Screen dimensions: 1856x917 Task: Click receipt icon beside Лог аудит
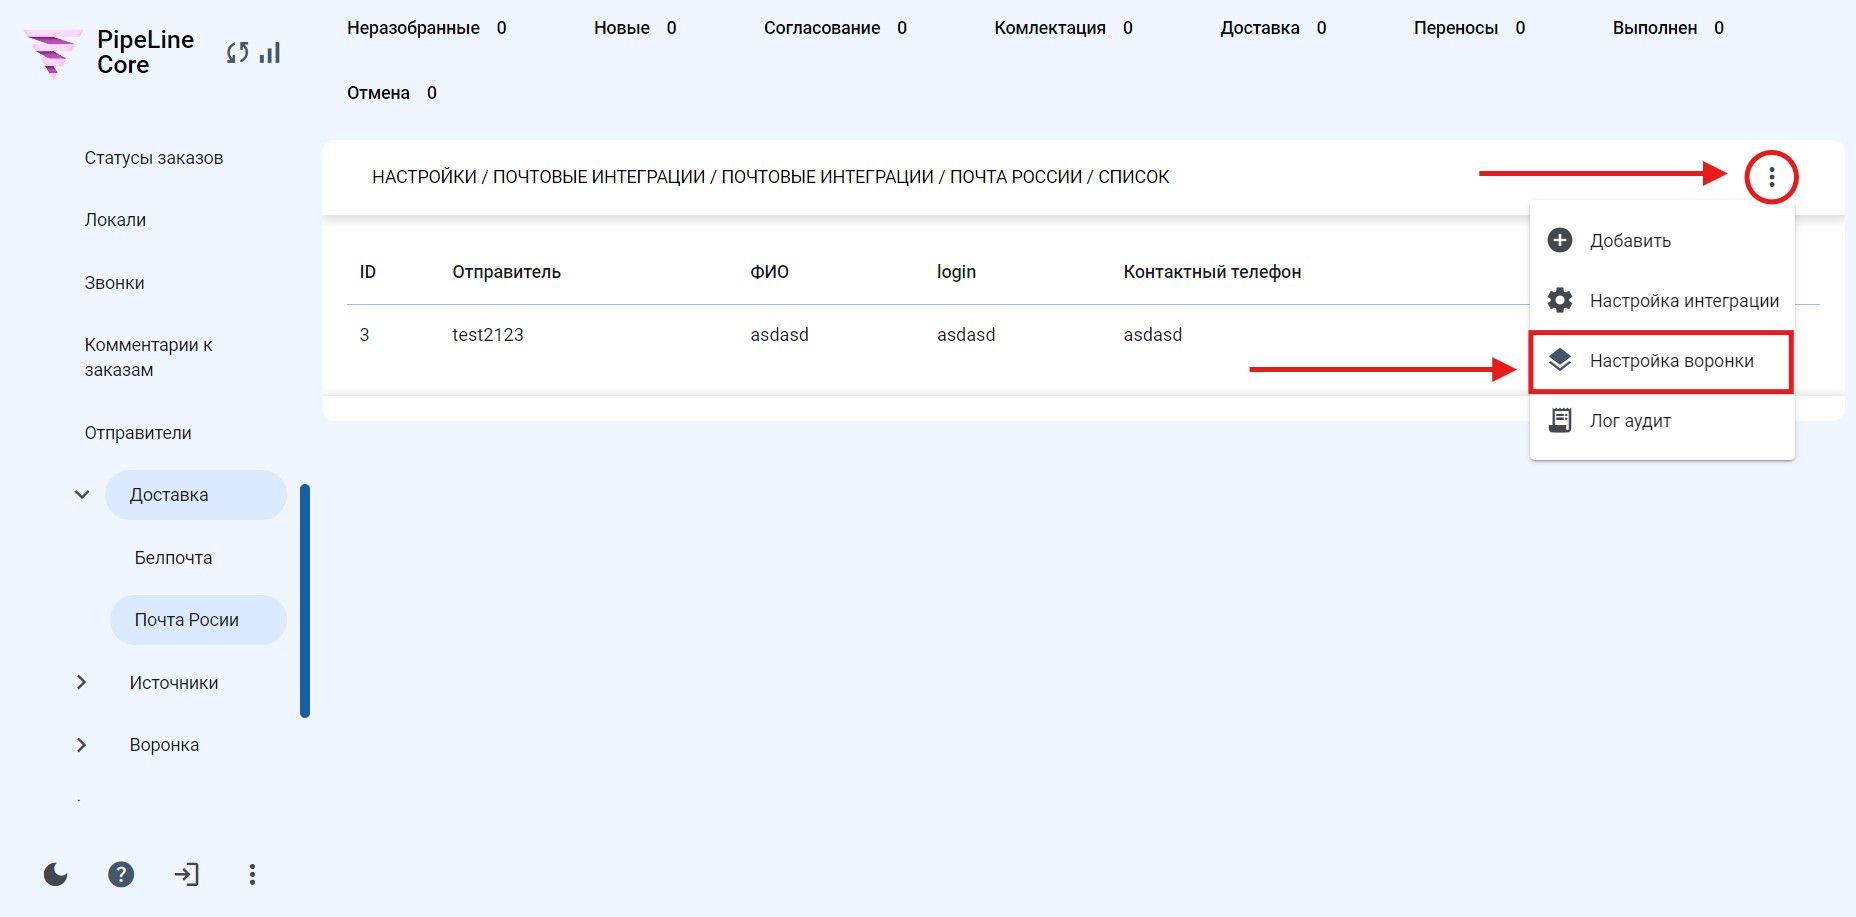[x=1560, y=420]
